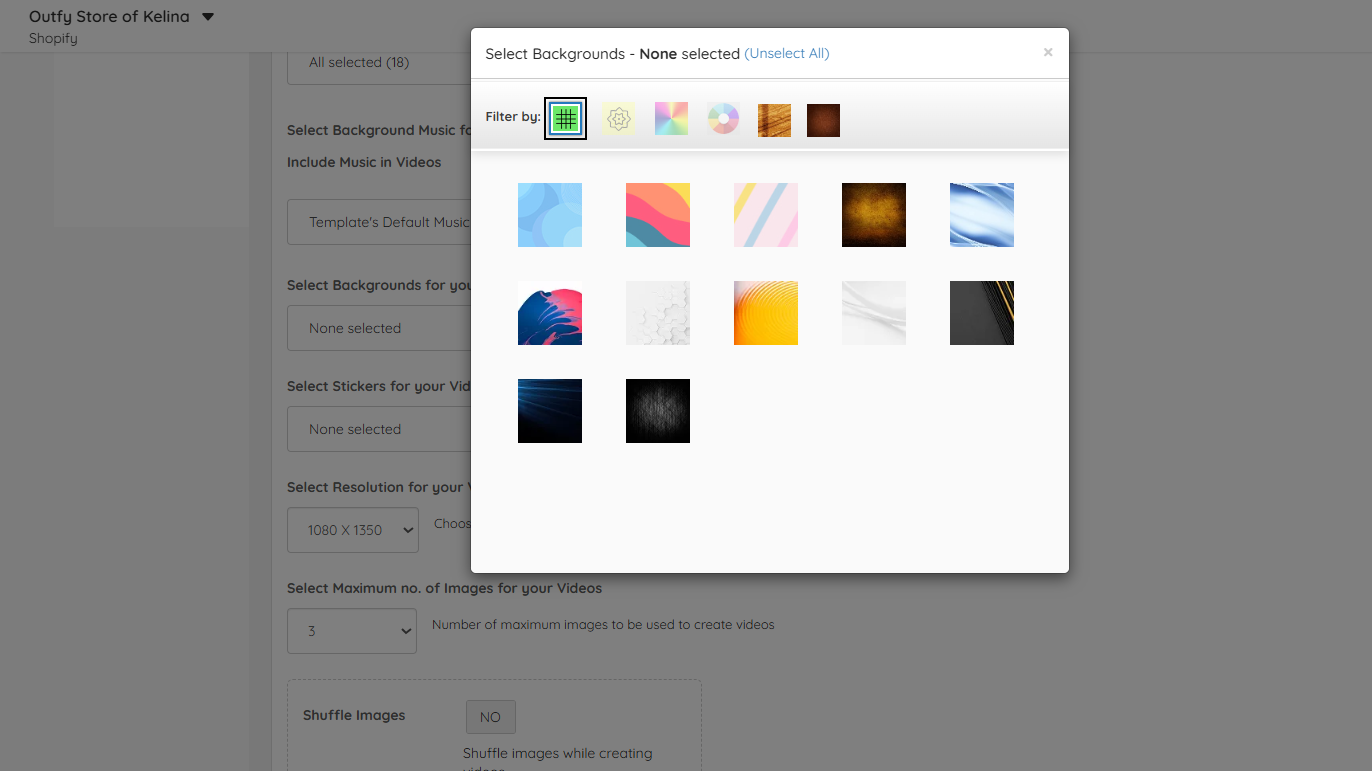Filter by the wood texture icon
Screen dimensions: 1372x771
pyautogui.click(x=774, y=120)
